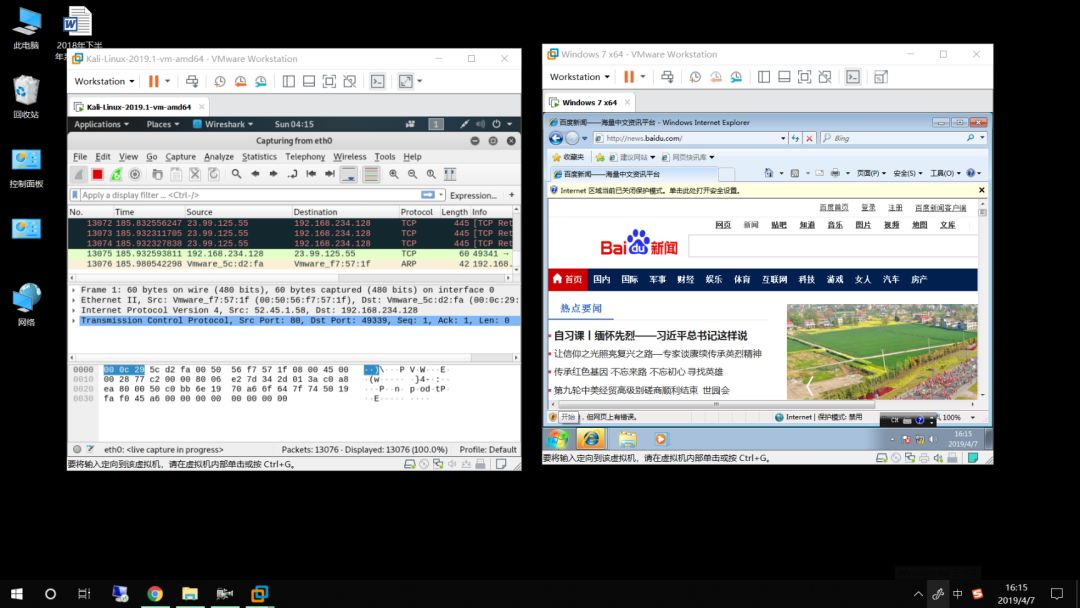The width and height of the screenshot is (1080, 608).
Task: Click the Expression... button
Action: [x=473, y=196]
